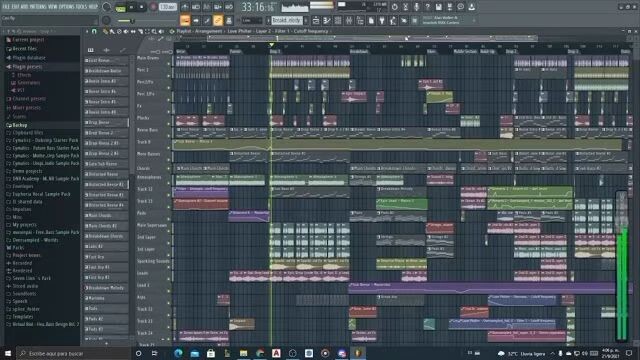Click the tempo 130 display
The image size is (640, 360).
[167, 7]
